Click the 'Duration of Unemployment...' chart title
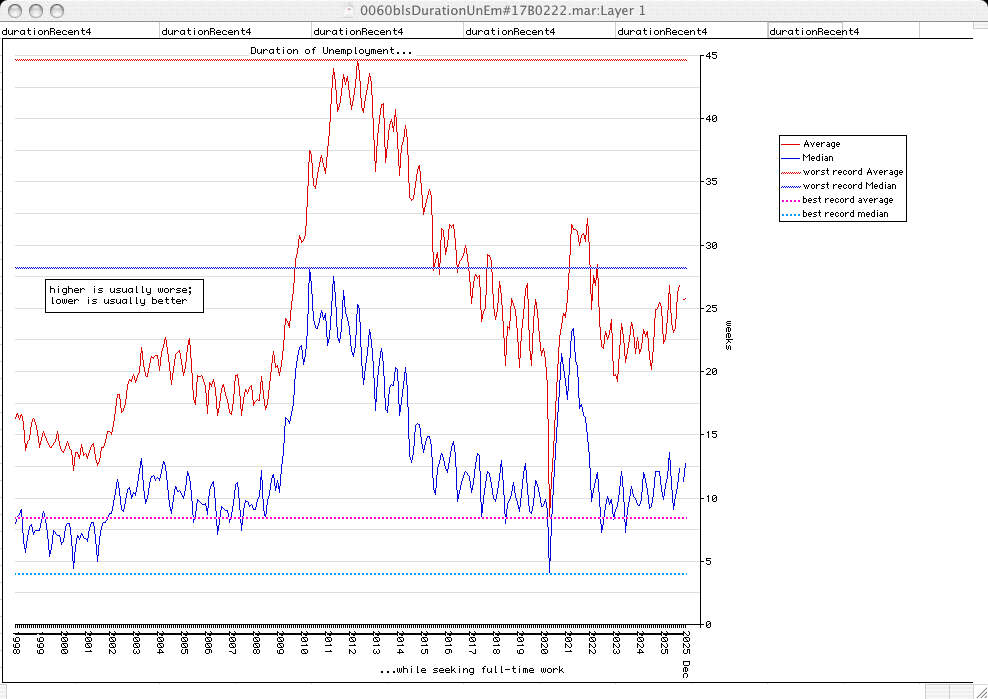988x699 pixels. click(330, 50)
